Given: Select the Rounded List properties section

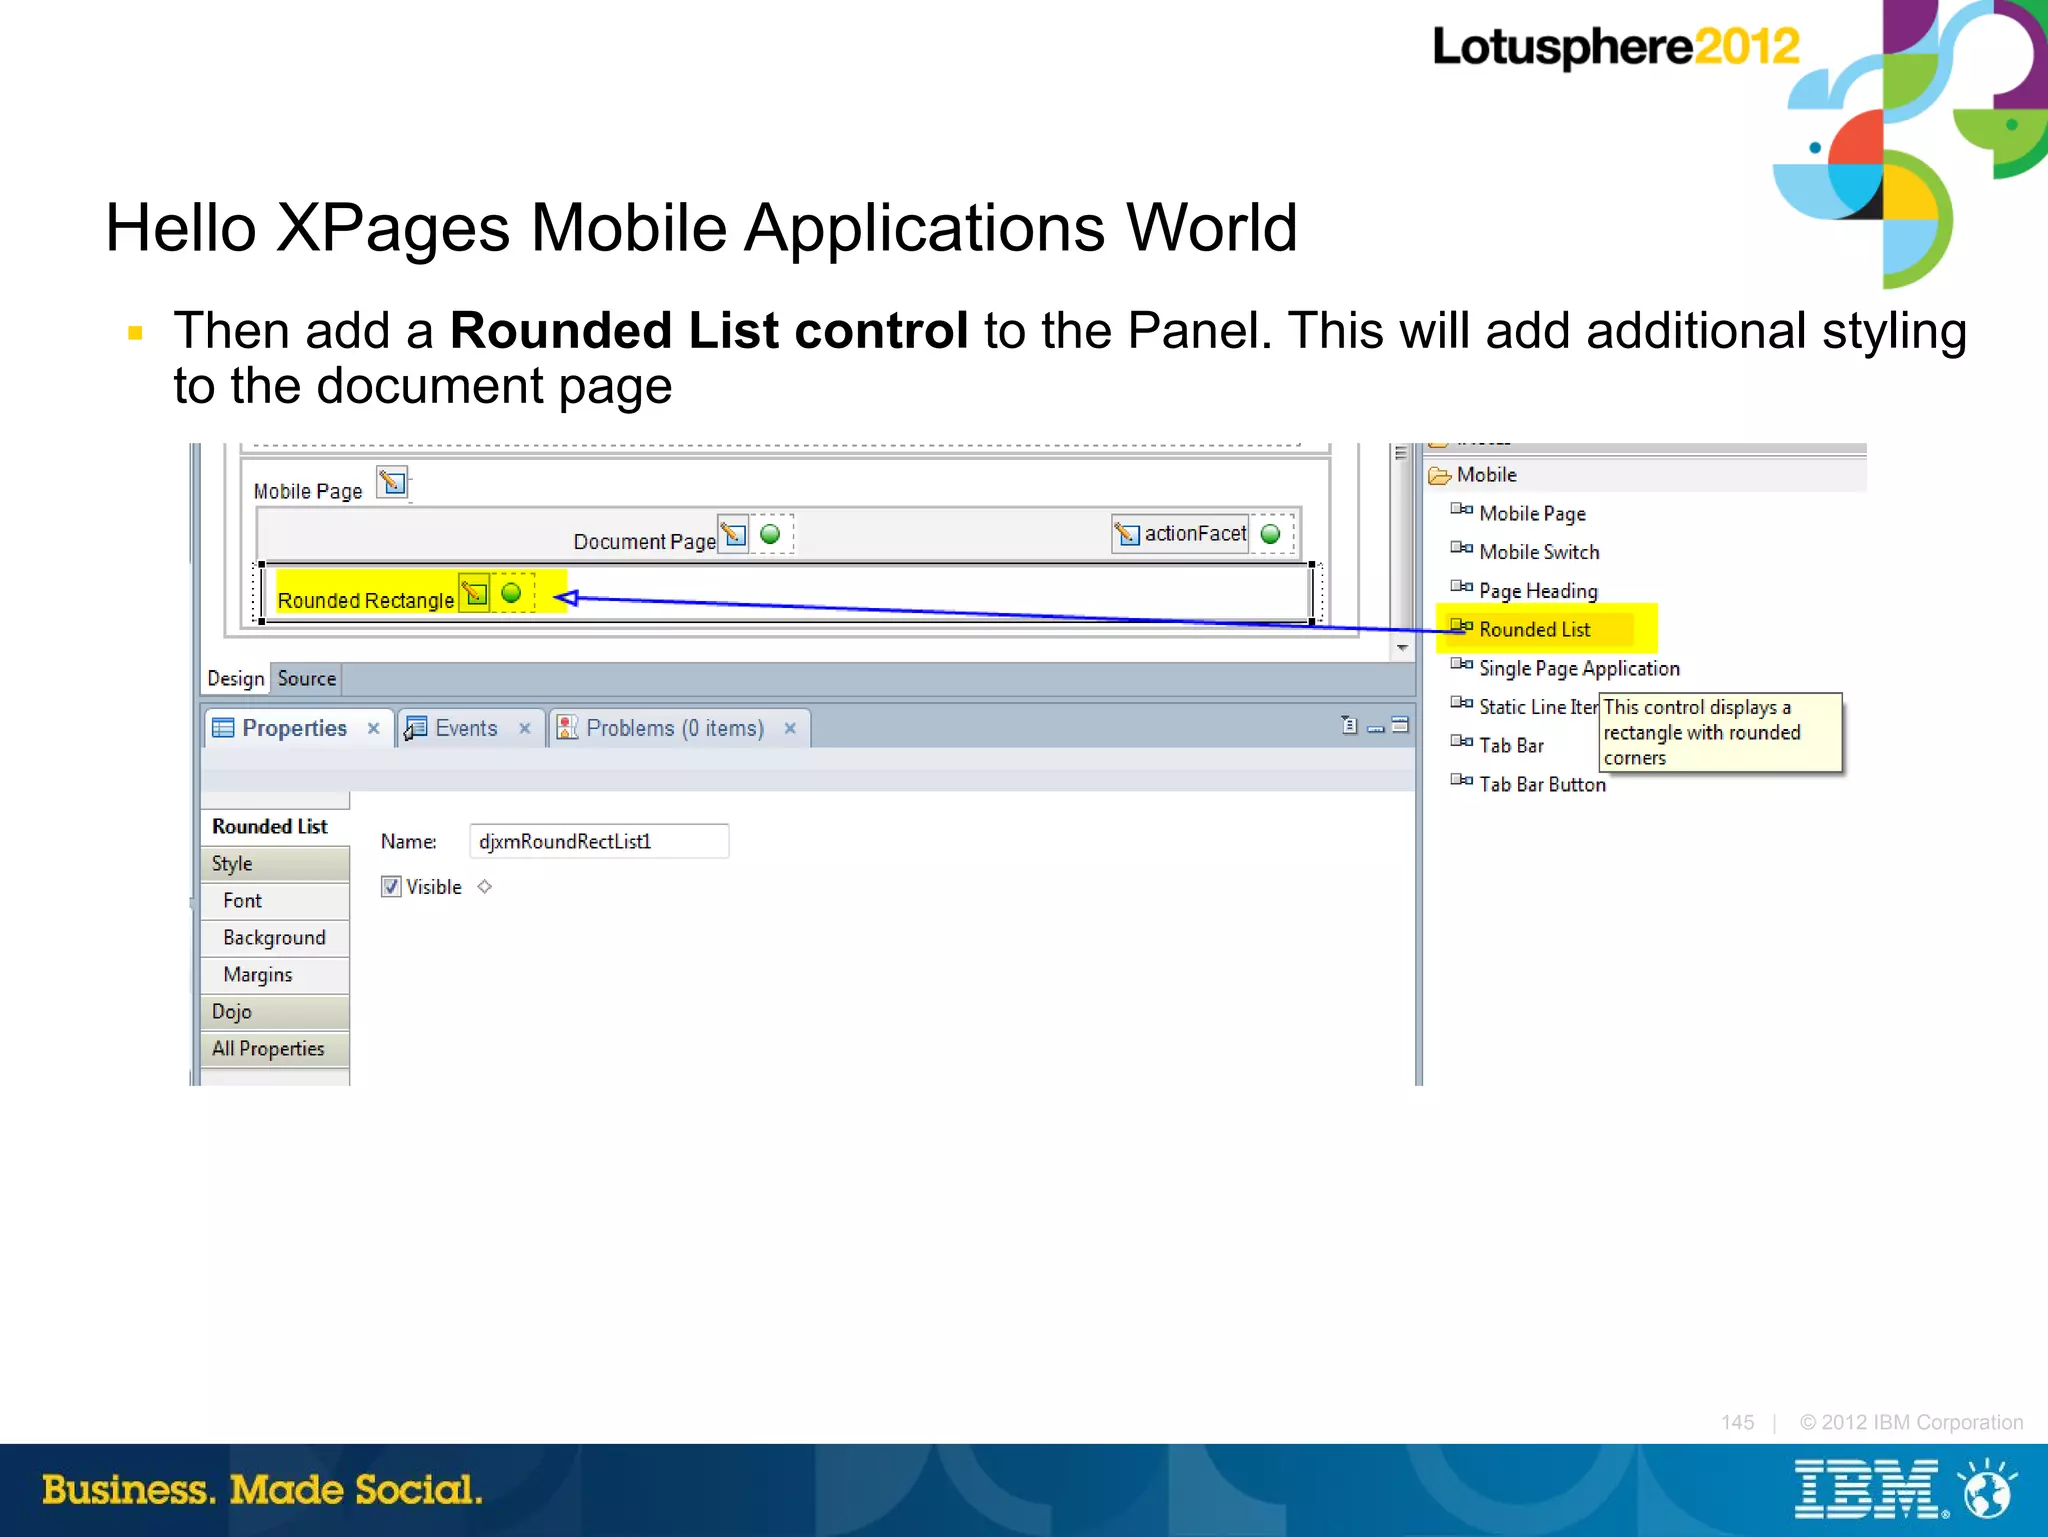Looking at the screenshot, I should (x=275, y=827).
